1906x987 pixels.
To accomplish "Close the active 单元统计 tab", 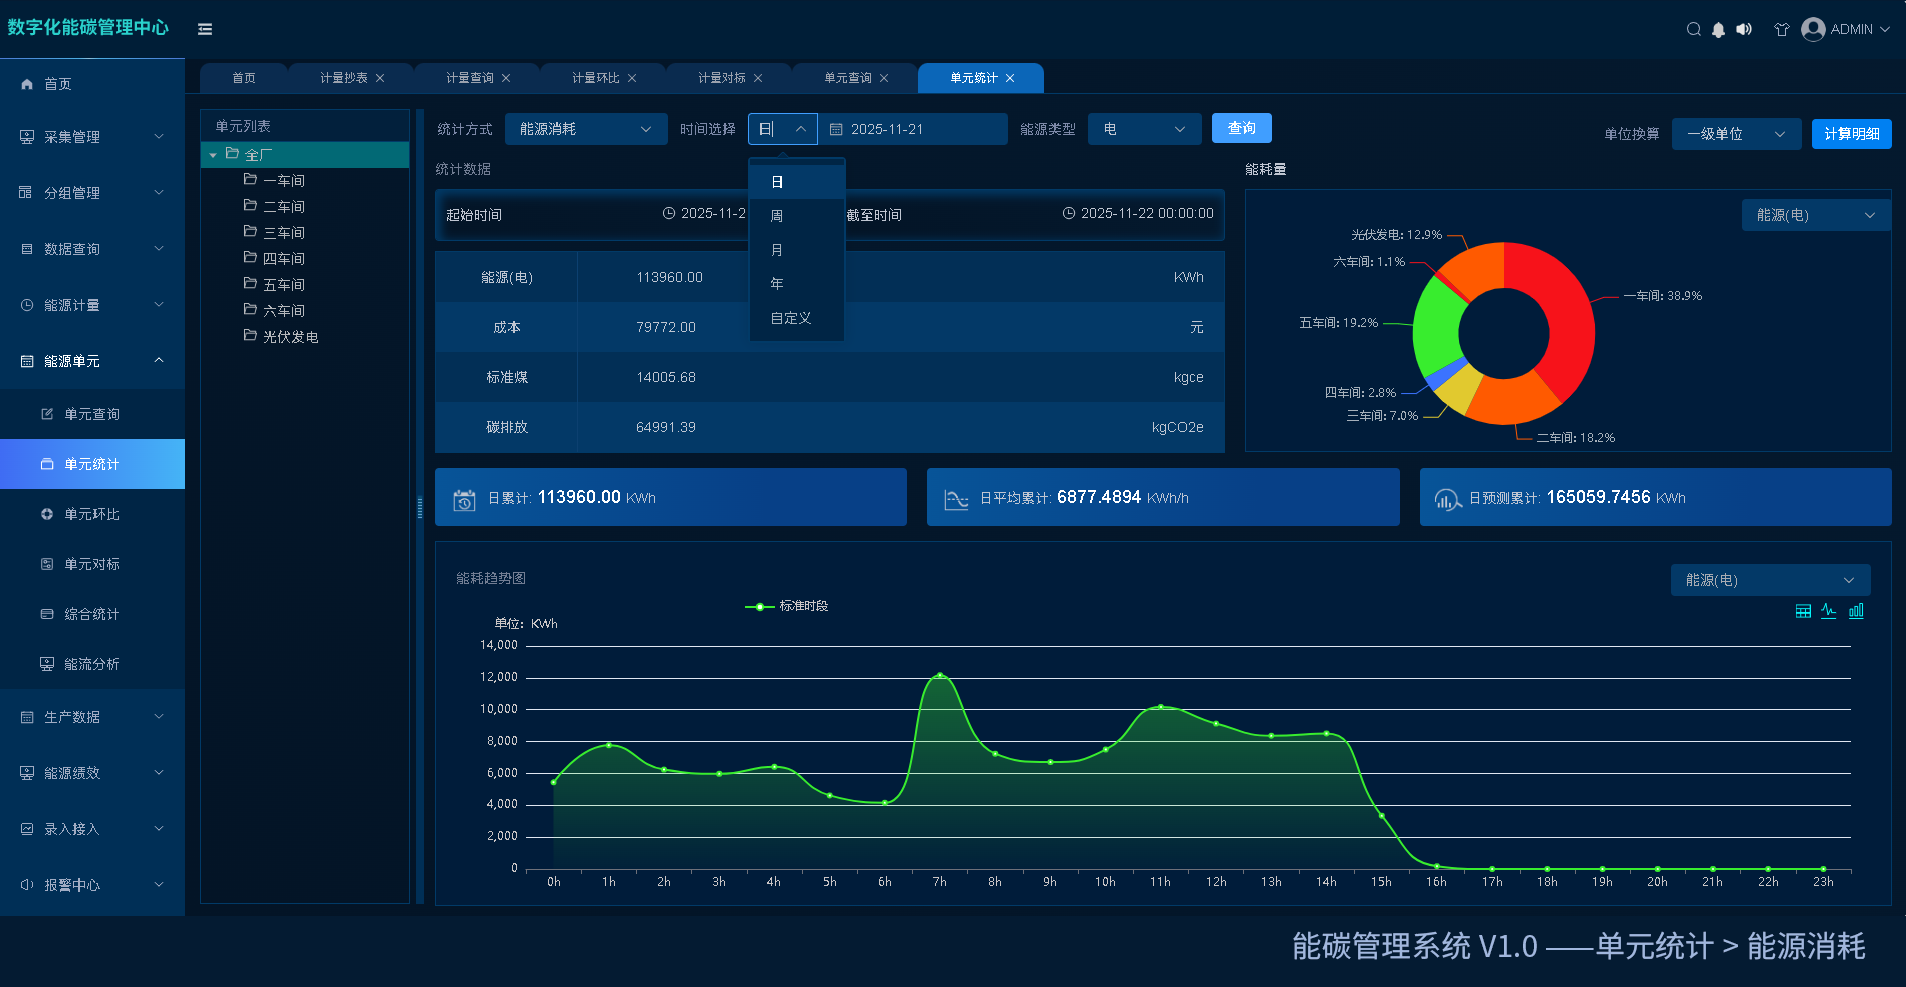I will click(1010, 78).
